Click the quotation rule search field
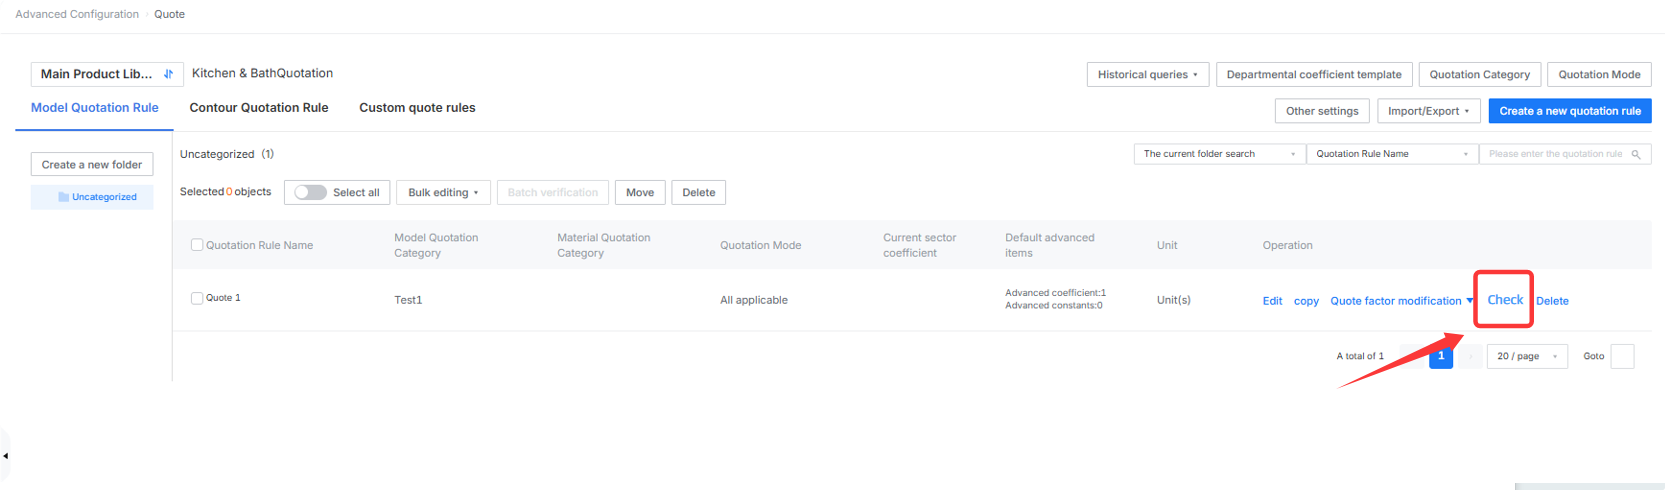This screenshot has height=490, width=1665. (x=1564, y=154)
